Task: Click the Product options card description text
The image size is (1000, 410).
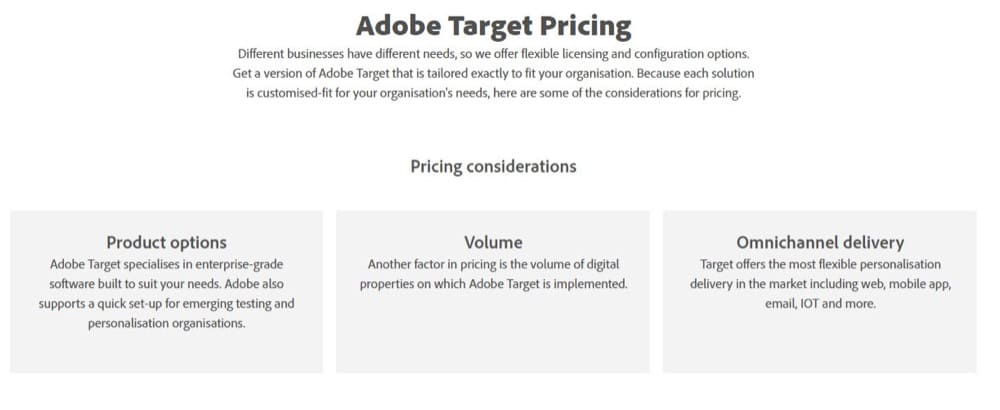Action: click(x=166, y=293)
